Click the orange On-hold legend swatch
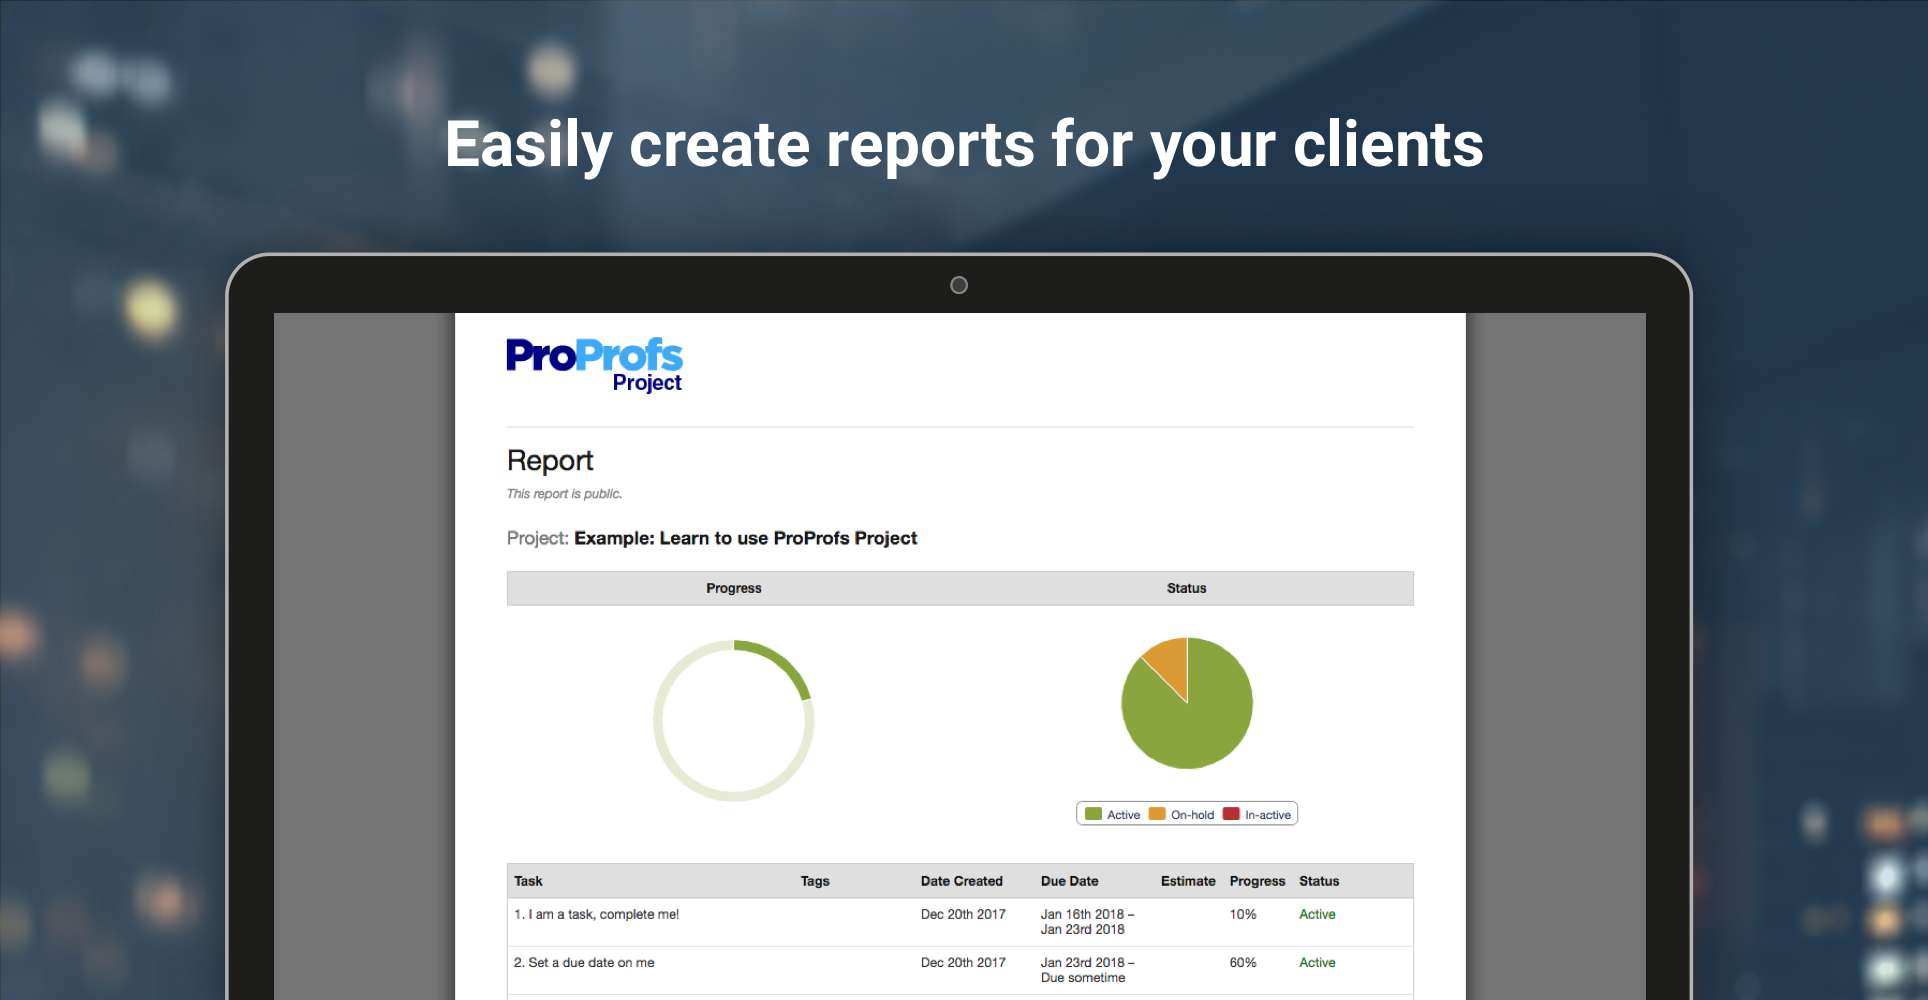 (x=1157, y=814)
